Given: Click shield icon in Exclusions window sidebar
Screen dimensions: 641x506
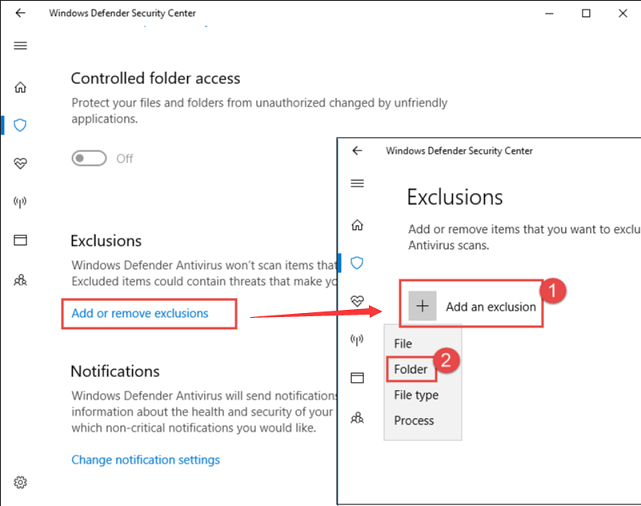Looking at the screenshot, I should (x=357, y=263).
